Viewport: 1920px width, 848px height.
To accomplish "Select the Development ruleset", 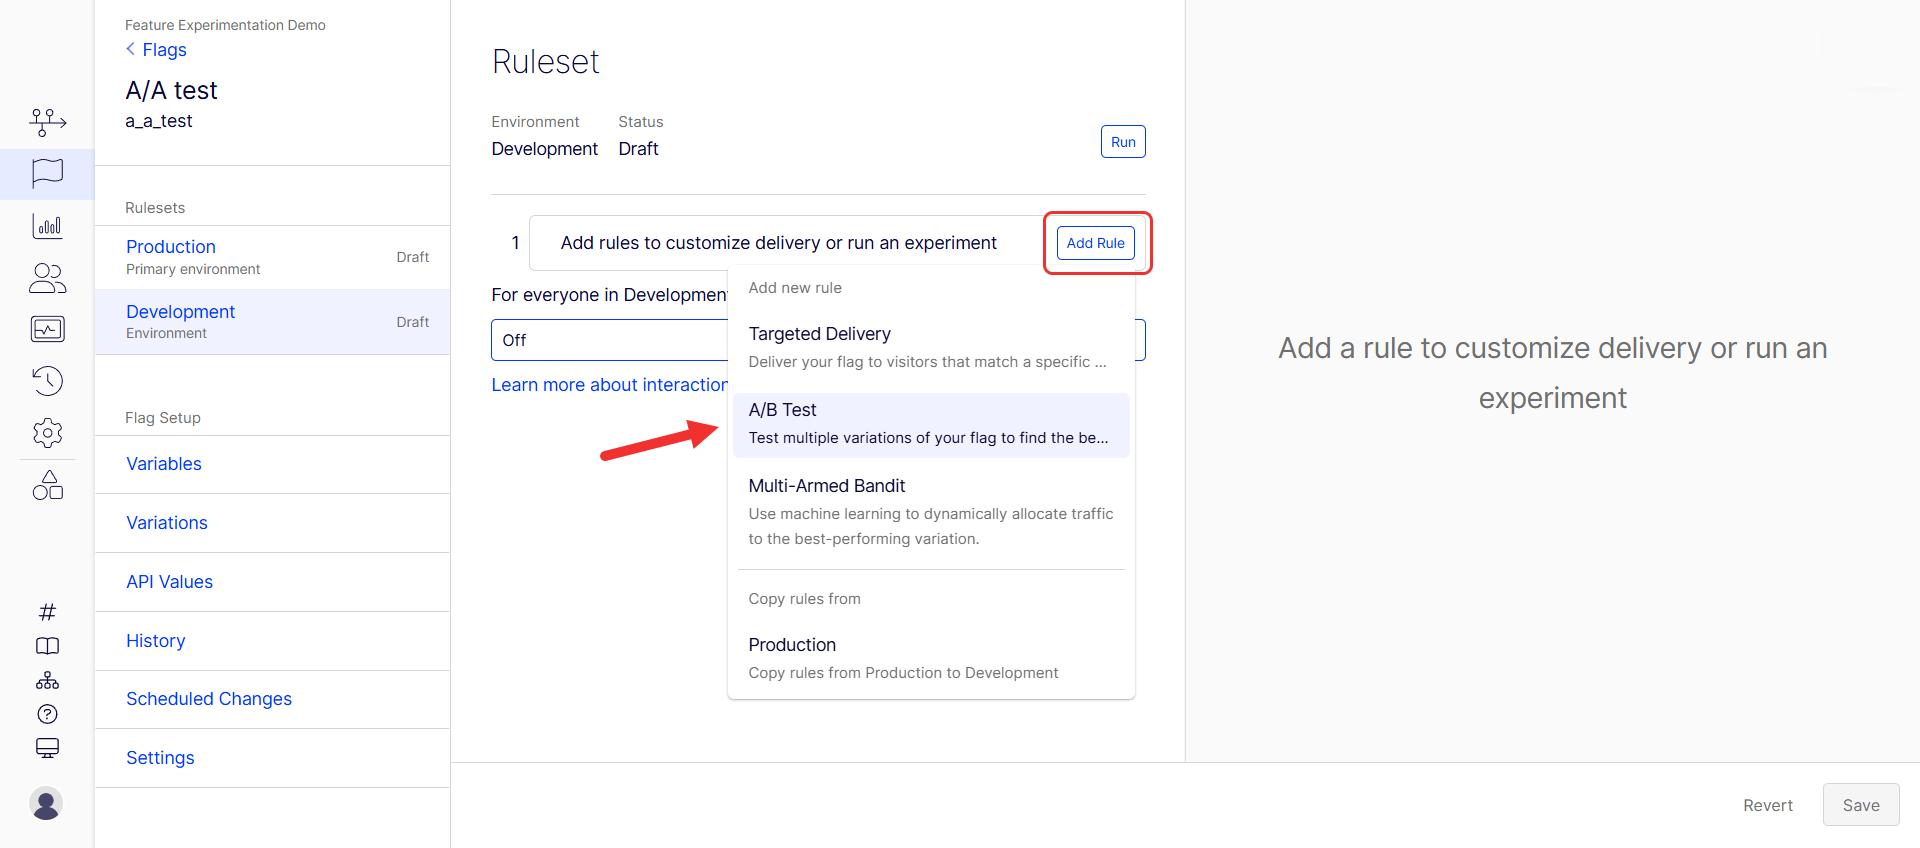I will click(272, 322).
